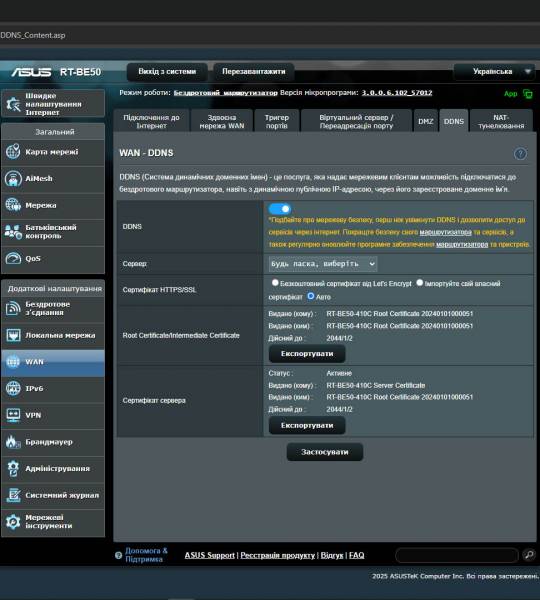Click the Перезавантажити reboot button
Image resolution: width=540 pixels, height=600 pixels.
pyautogui.click(x=253, y=72)
